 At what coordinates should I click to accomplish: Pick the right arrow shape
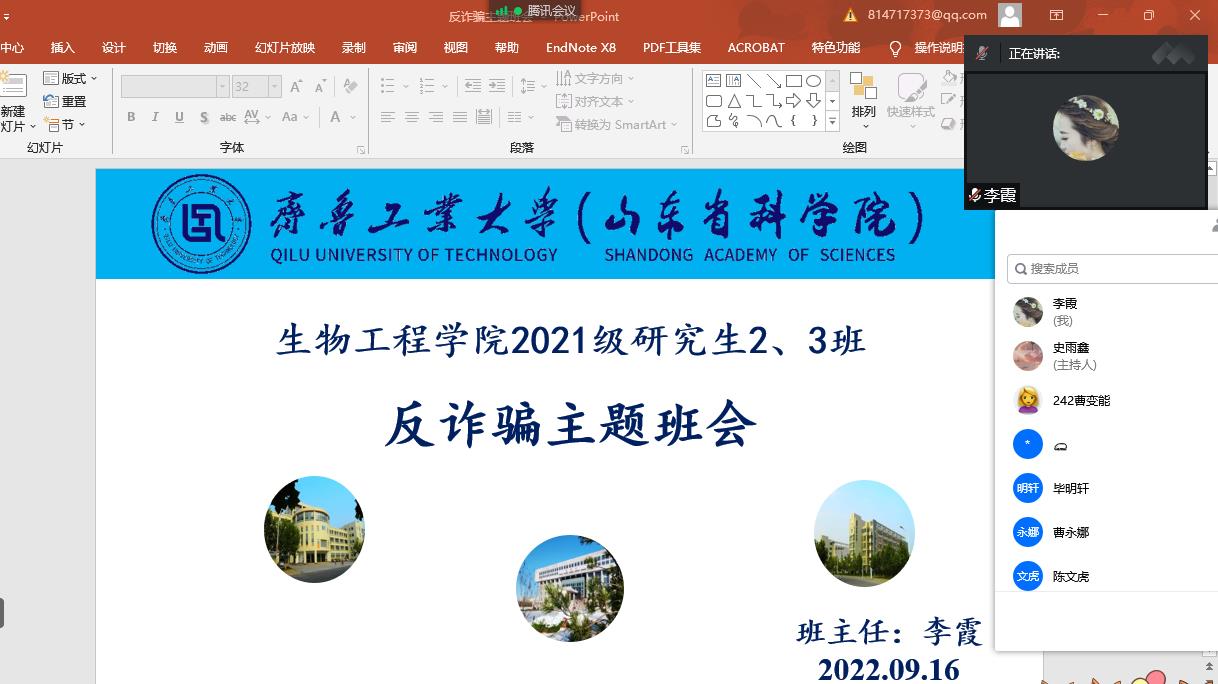pyautogui.click(x=793, y=101)
